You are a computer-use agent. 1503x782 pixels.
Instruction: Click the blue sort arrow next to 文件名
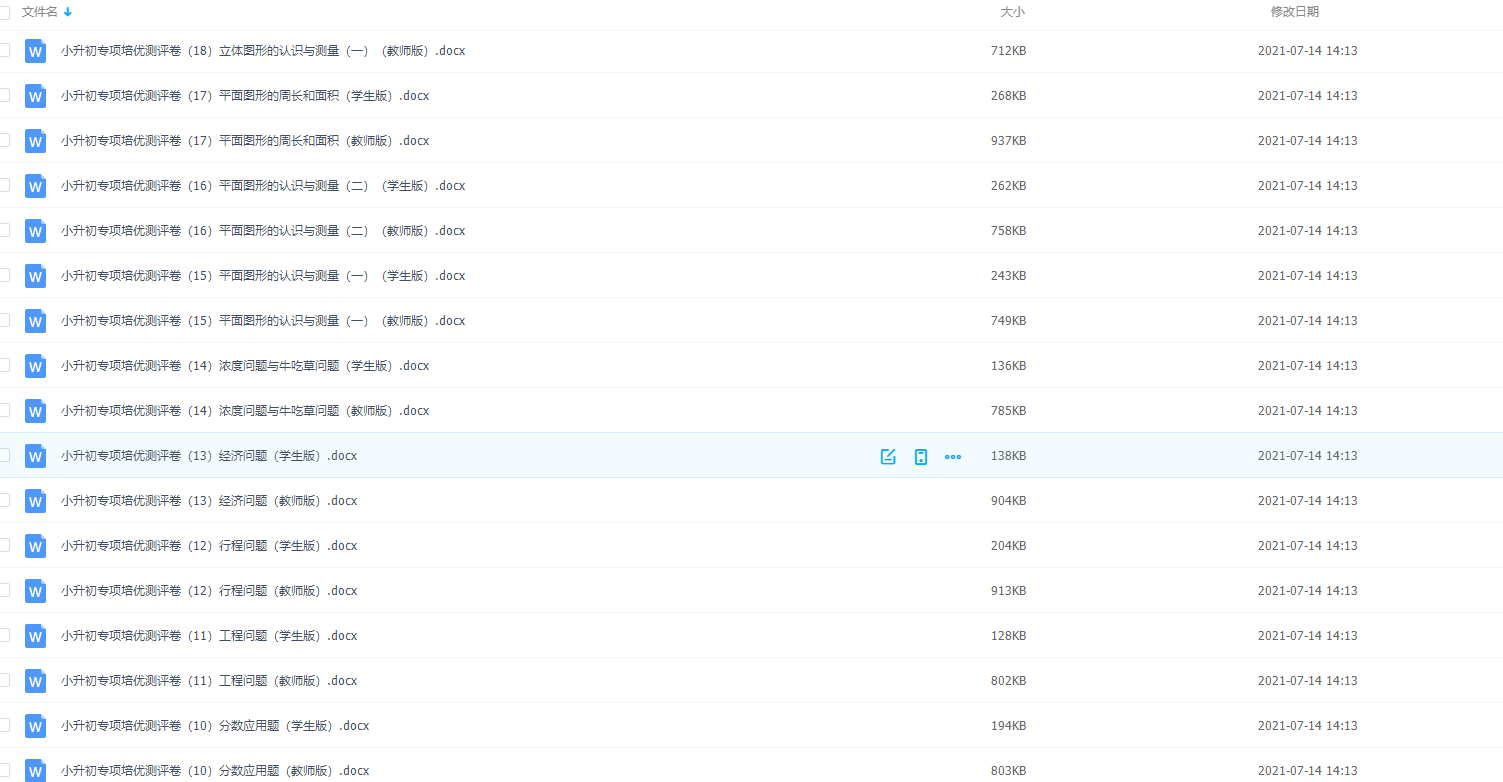click(68, 12)
